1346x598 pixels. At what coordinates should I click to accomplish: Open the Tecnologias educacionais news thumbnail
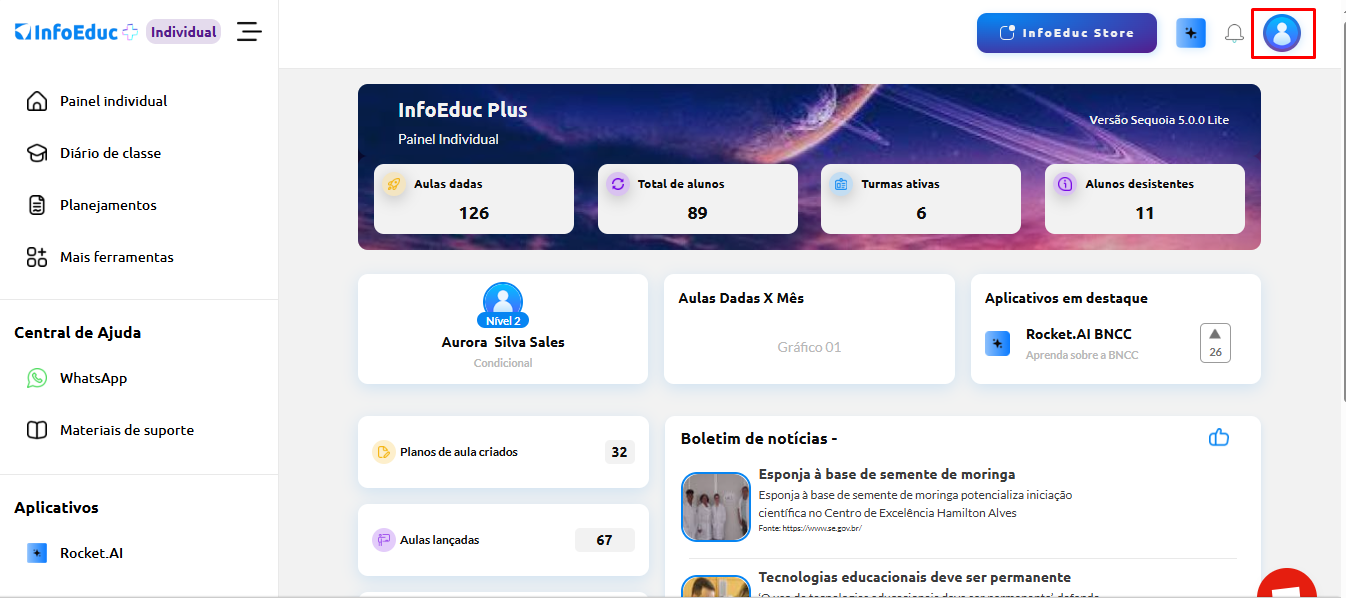716,587
